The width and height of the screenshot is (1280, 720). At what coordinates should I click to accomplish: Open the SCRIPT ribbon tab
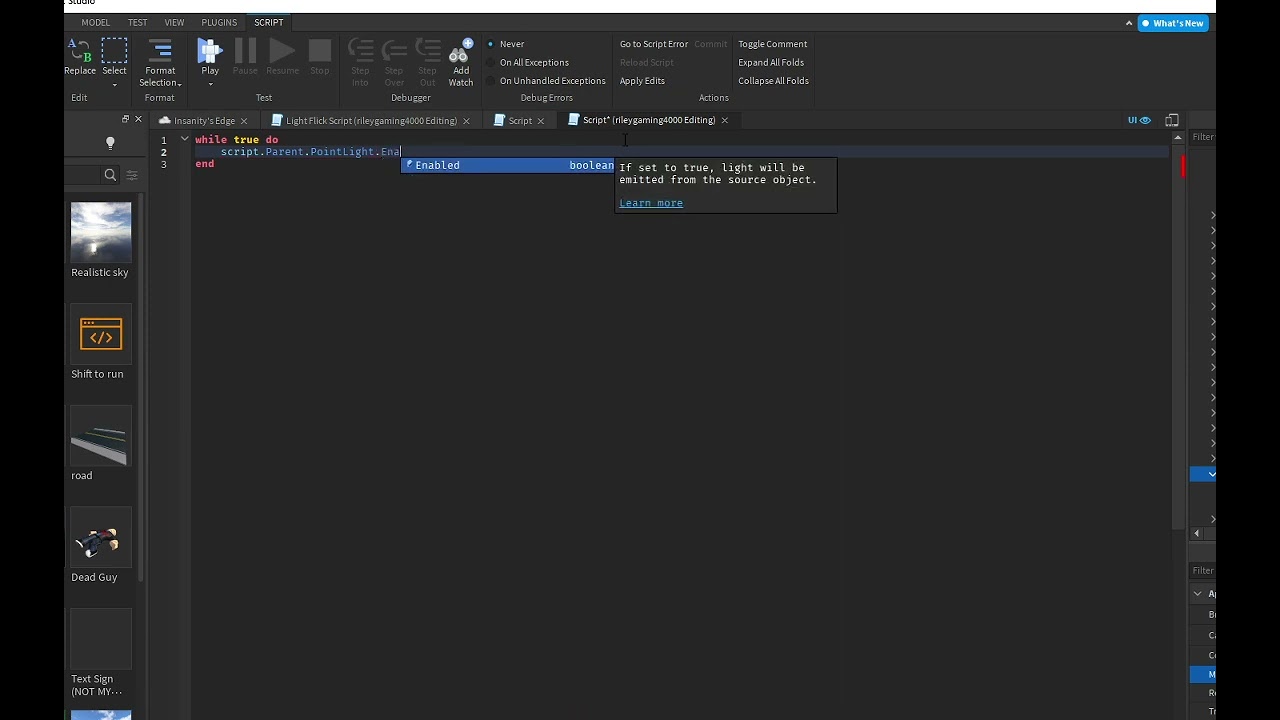[x=268, y=22]
